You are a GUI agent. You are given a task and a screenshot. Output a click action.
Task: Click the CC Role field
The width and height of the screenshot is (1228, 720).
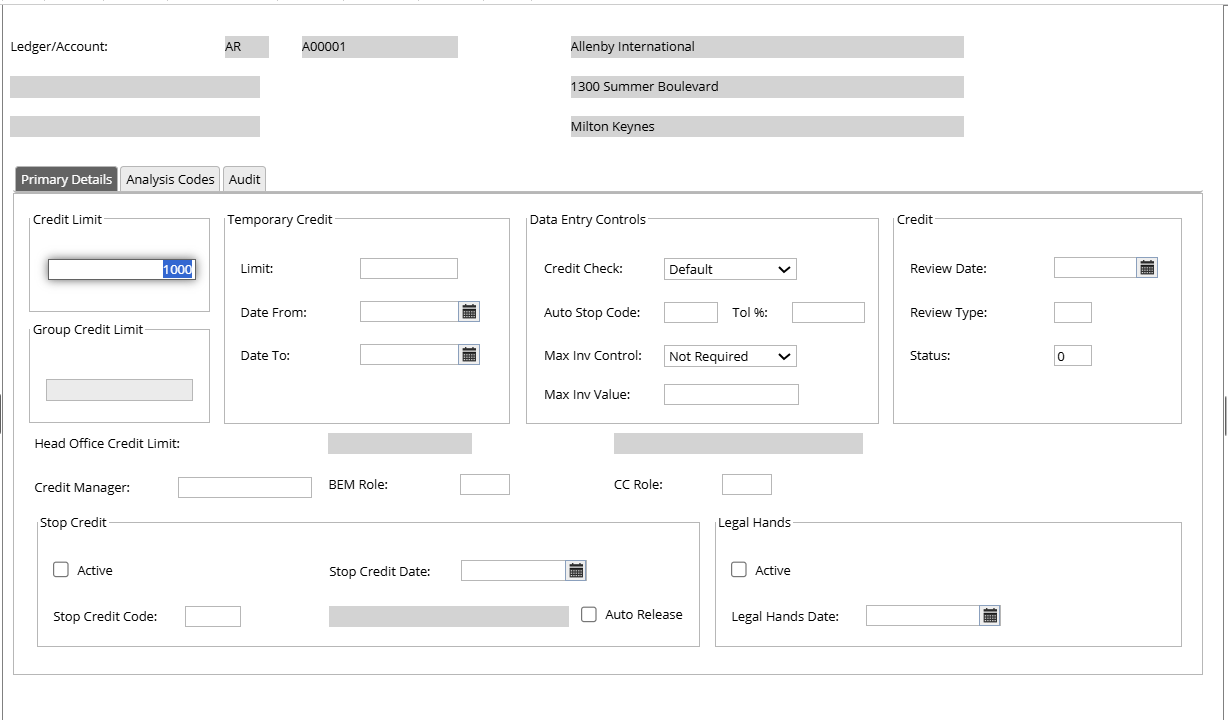[747, 484]
